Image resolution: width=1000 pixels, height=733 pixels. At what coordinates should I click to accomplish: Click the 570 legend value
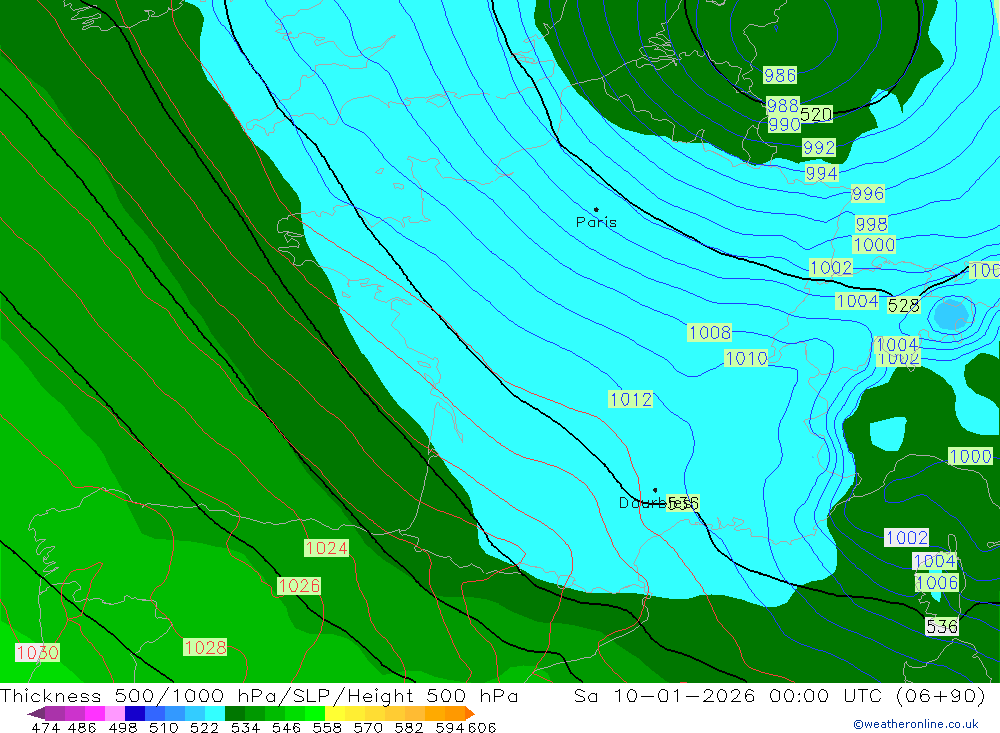tap(368, 727)
